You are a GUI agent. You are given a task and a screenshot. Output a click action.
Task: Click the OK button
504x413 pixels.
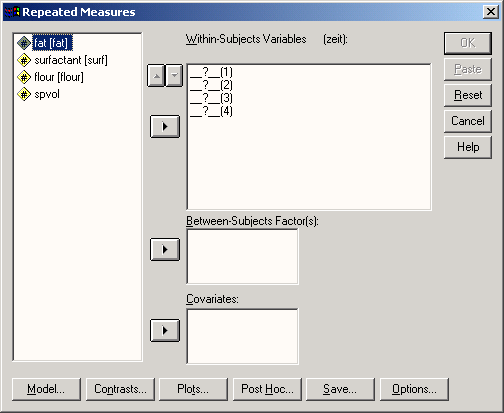(x=468, y=43)
